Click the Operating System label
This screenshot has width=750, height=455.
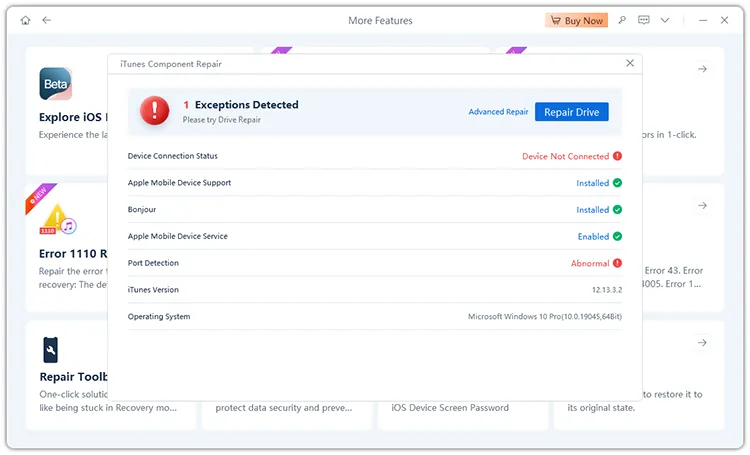pos(159,317)
